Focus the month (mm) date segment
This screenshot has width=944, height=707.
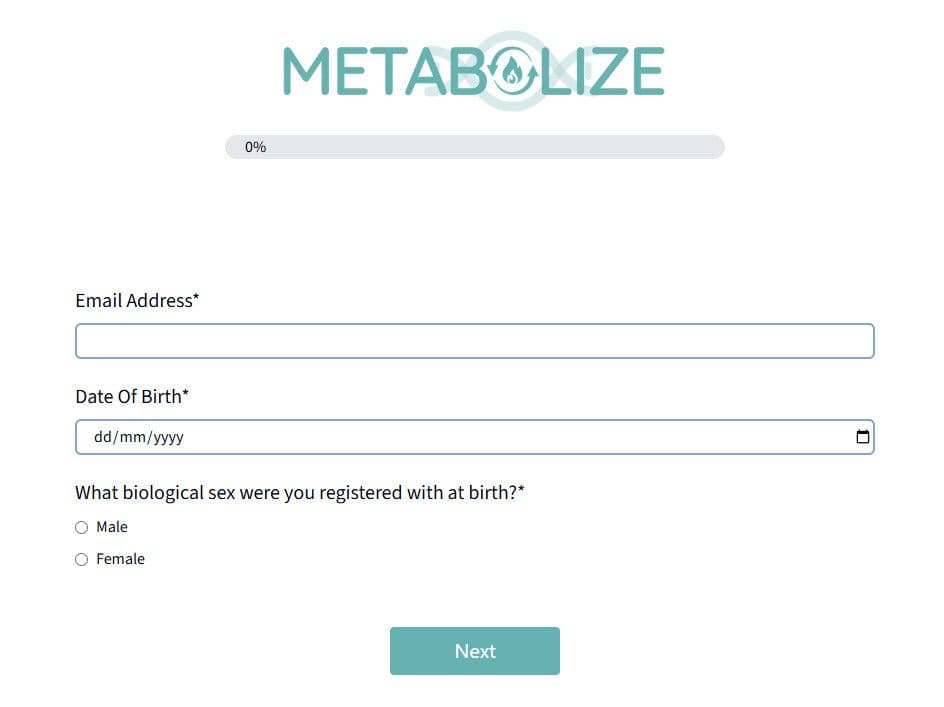click(x=132, y=437)
